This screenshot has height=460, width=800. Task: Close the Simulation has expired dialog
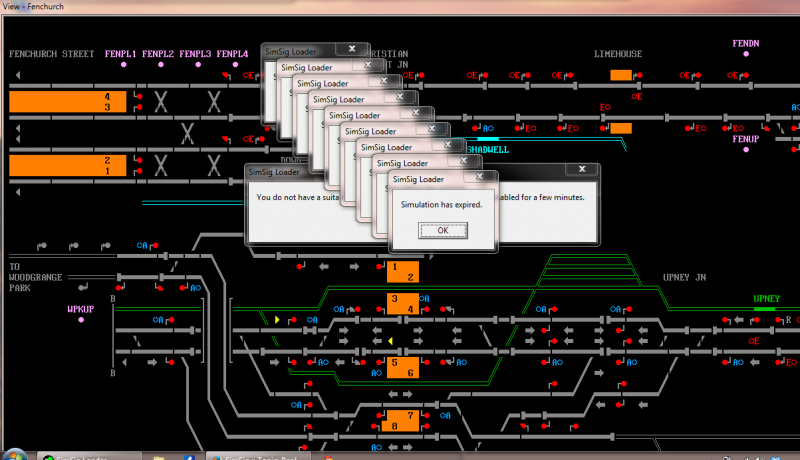[480, 176]
